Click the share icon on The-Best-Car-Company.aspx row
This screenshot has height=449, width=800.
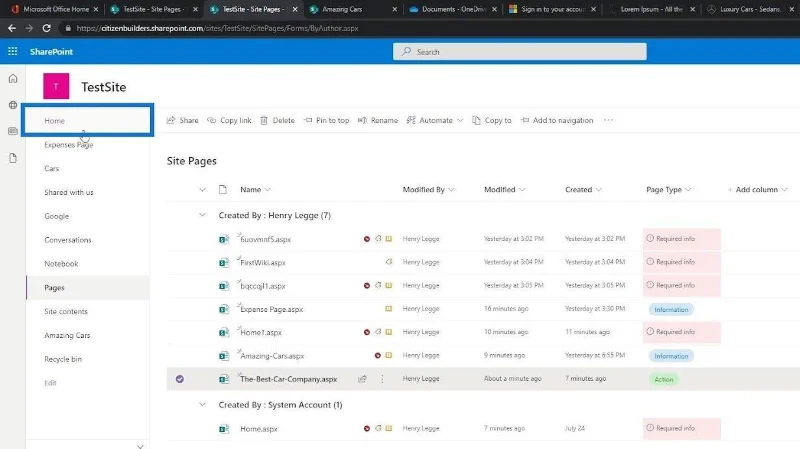pyautogui.click(x=362, y=379)
